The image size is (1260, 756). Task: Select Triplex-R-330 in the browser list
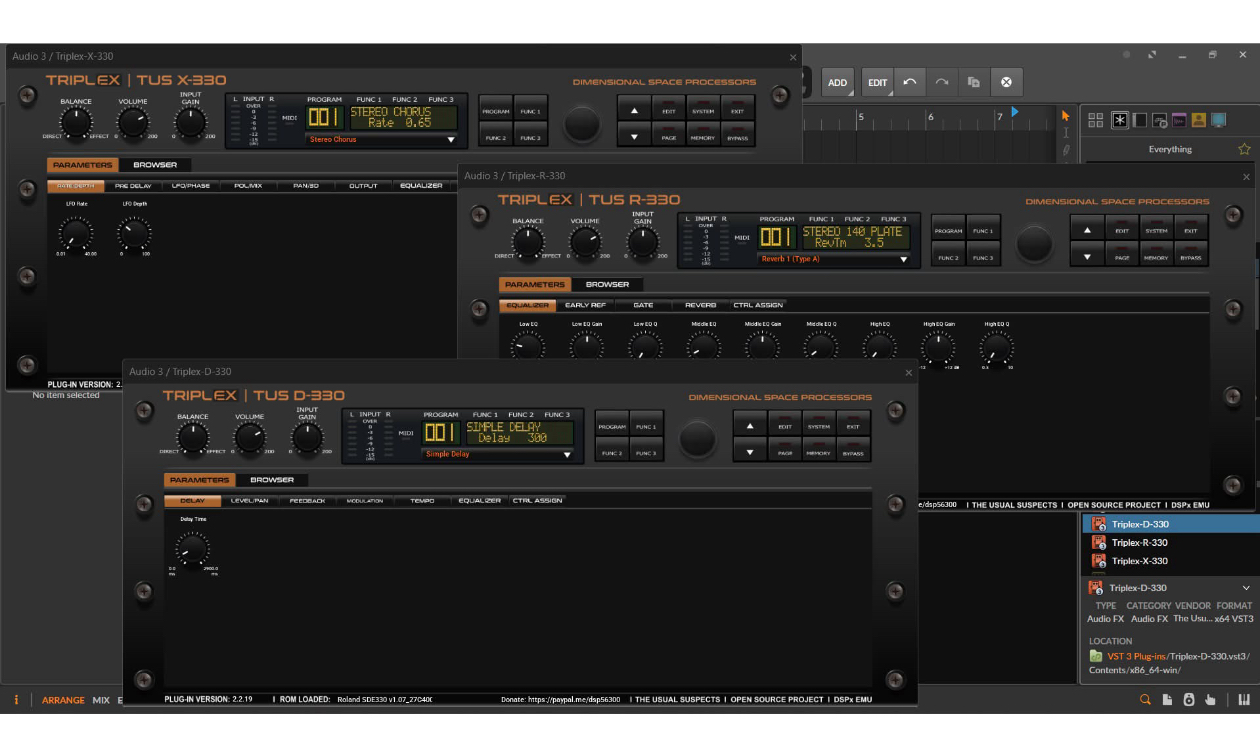[1170, 542]
